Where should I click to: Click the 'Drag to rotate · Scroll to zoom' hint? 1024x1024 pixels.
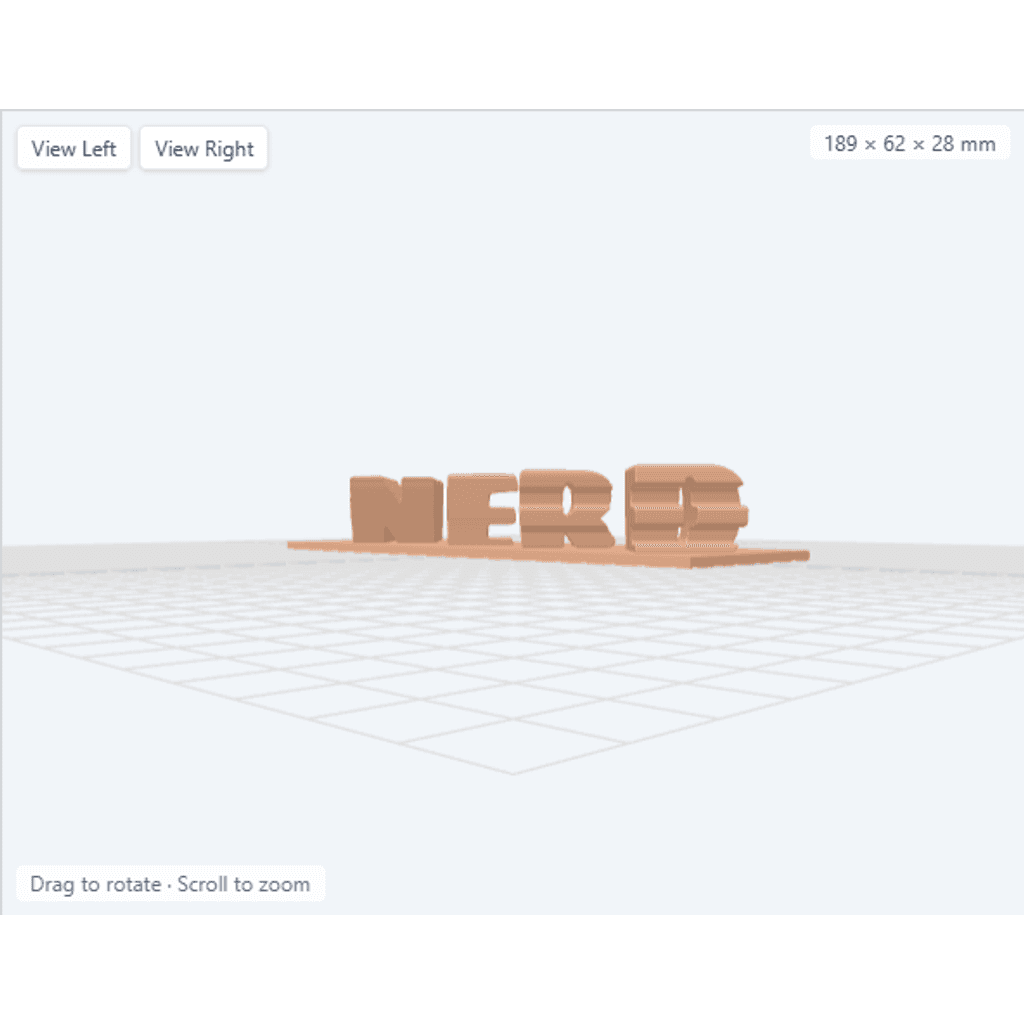[170, 884]
